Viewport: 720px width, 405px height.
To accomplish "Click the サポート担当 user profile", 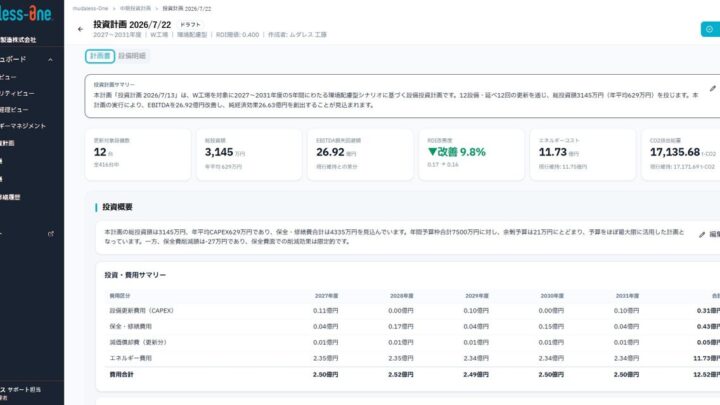I will pyautogui.click(x=21, y=393).
